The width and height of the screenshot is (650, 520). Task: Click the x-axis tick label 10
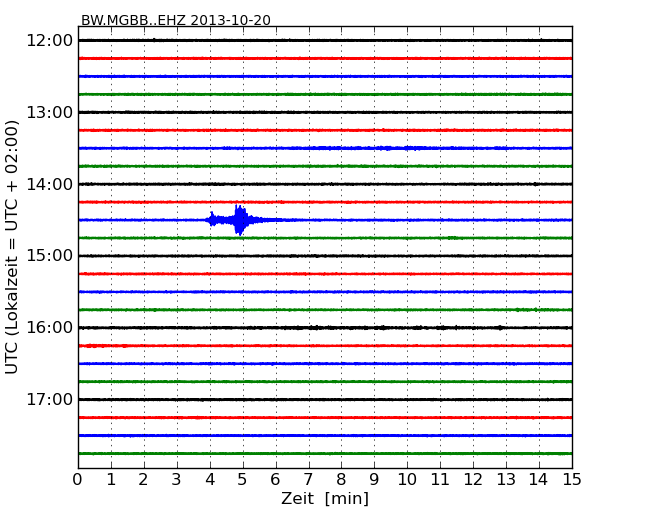point(407,480)
